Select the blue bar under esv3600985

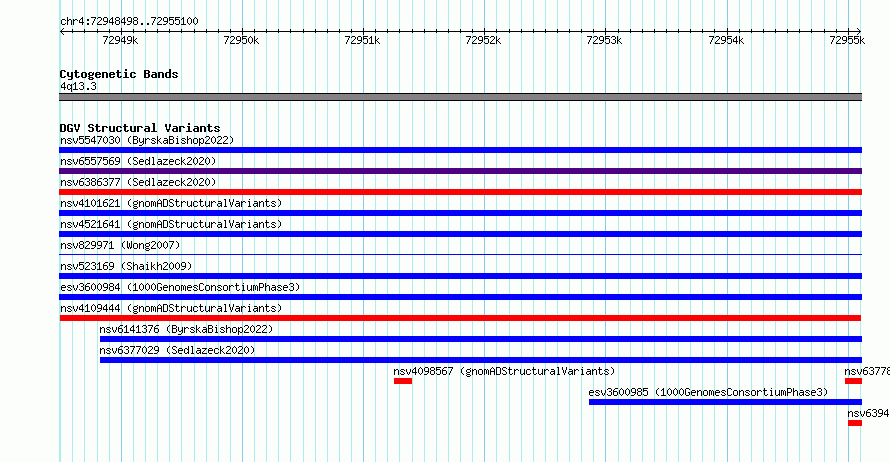725,402
